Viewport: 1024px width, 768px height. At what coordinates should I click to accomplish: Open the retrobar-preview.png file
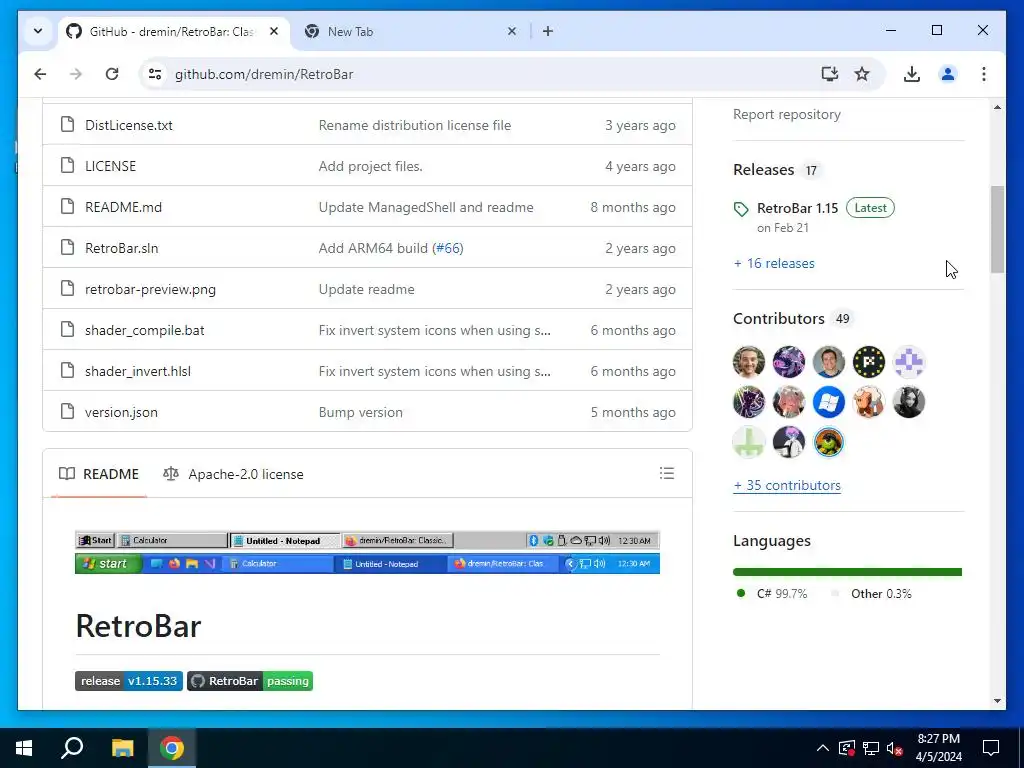(150, 289)
